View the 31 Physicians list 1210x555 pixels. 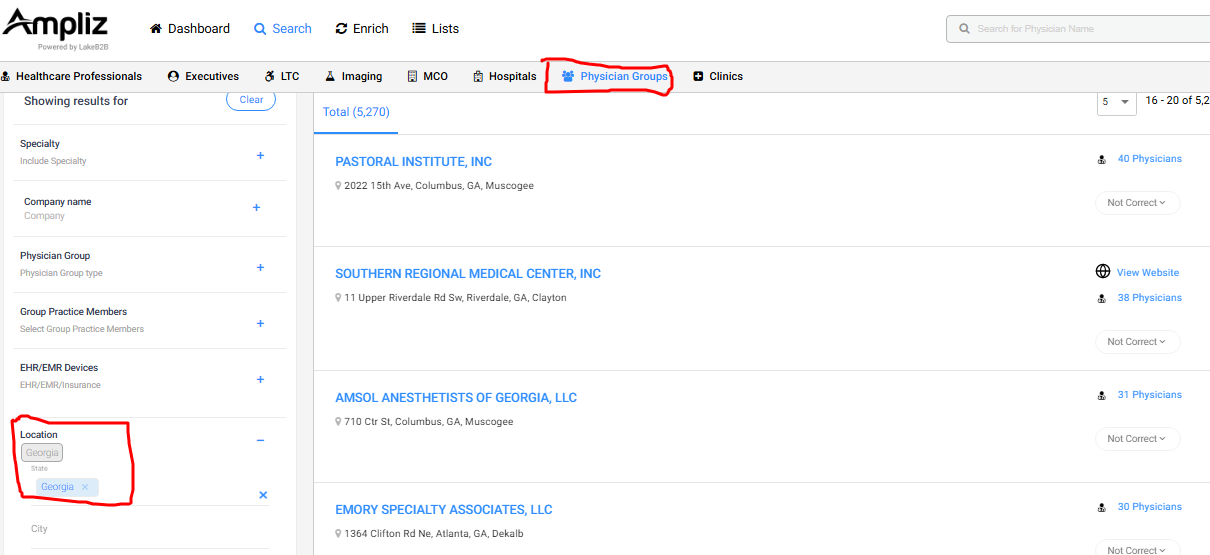tap(1149, 395)
